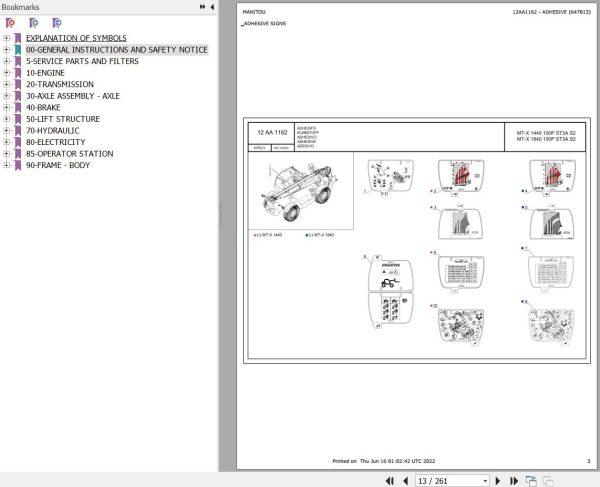Open the page number dropdown
Screen dimensions: 600x487
(x=485, y=481)
